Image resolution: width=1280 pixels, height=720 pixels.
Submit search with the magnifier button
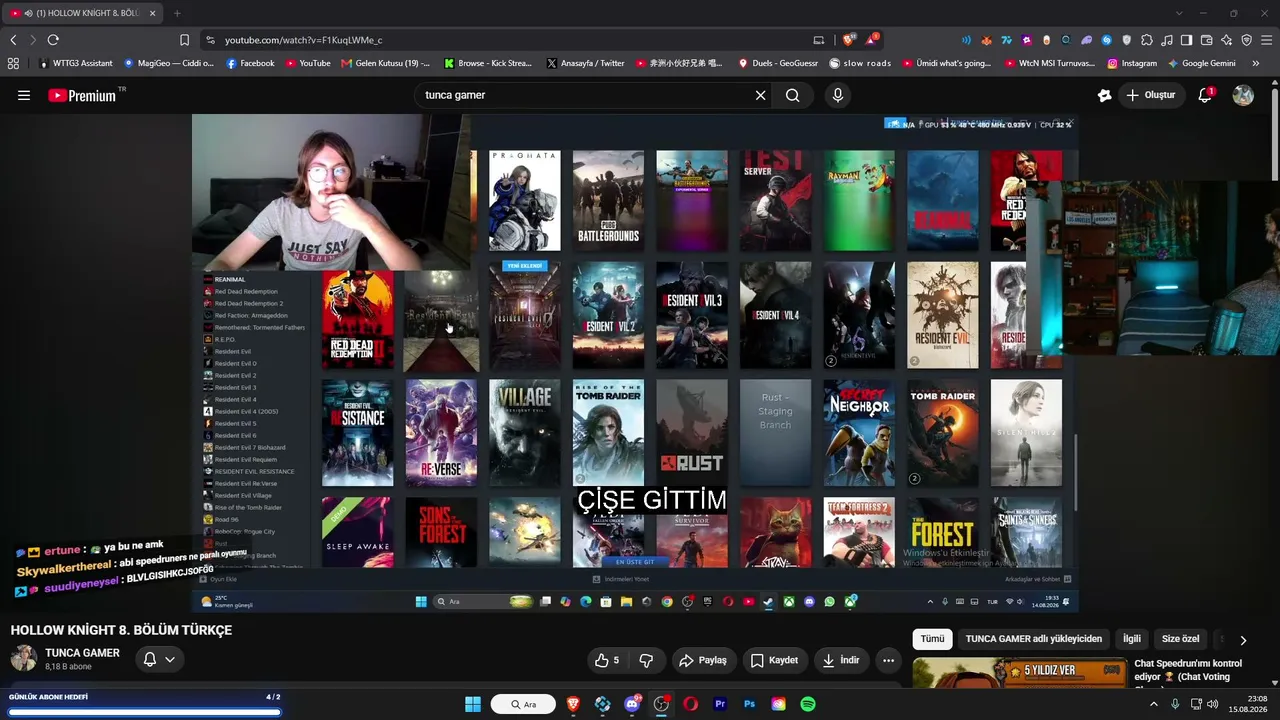tap(792, 95)
